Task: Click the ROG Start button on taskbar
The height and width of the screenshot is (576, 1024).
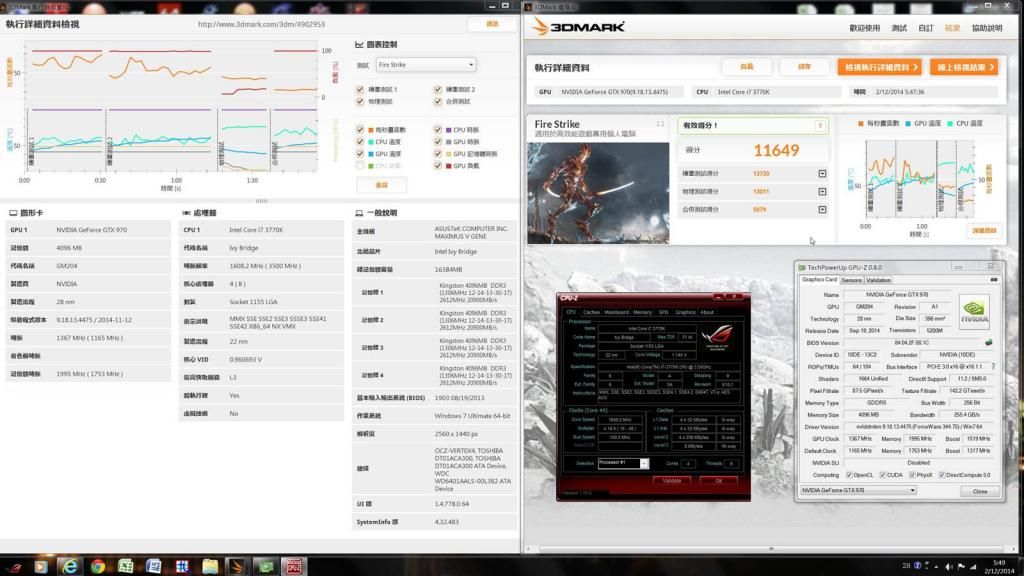Action: [x=14, y=567]
